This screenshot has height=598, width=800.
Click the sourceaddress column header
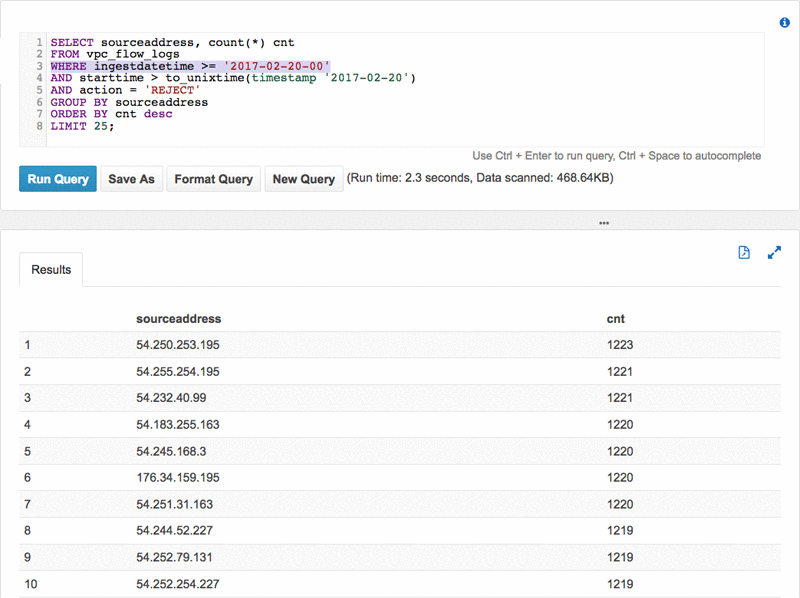tap(179, 319)
